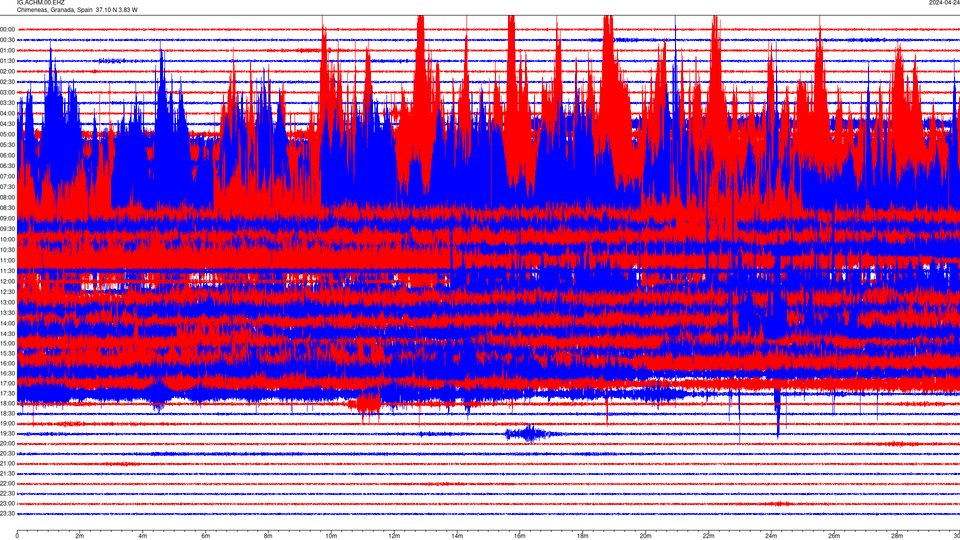Select the 21:30 time row label
The image size is (960, 540).
7,473
